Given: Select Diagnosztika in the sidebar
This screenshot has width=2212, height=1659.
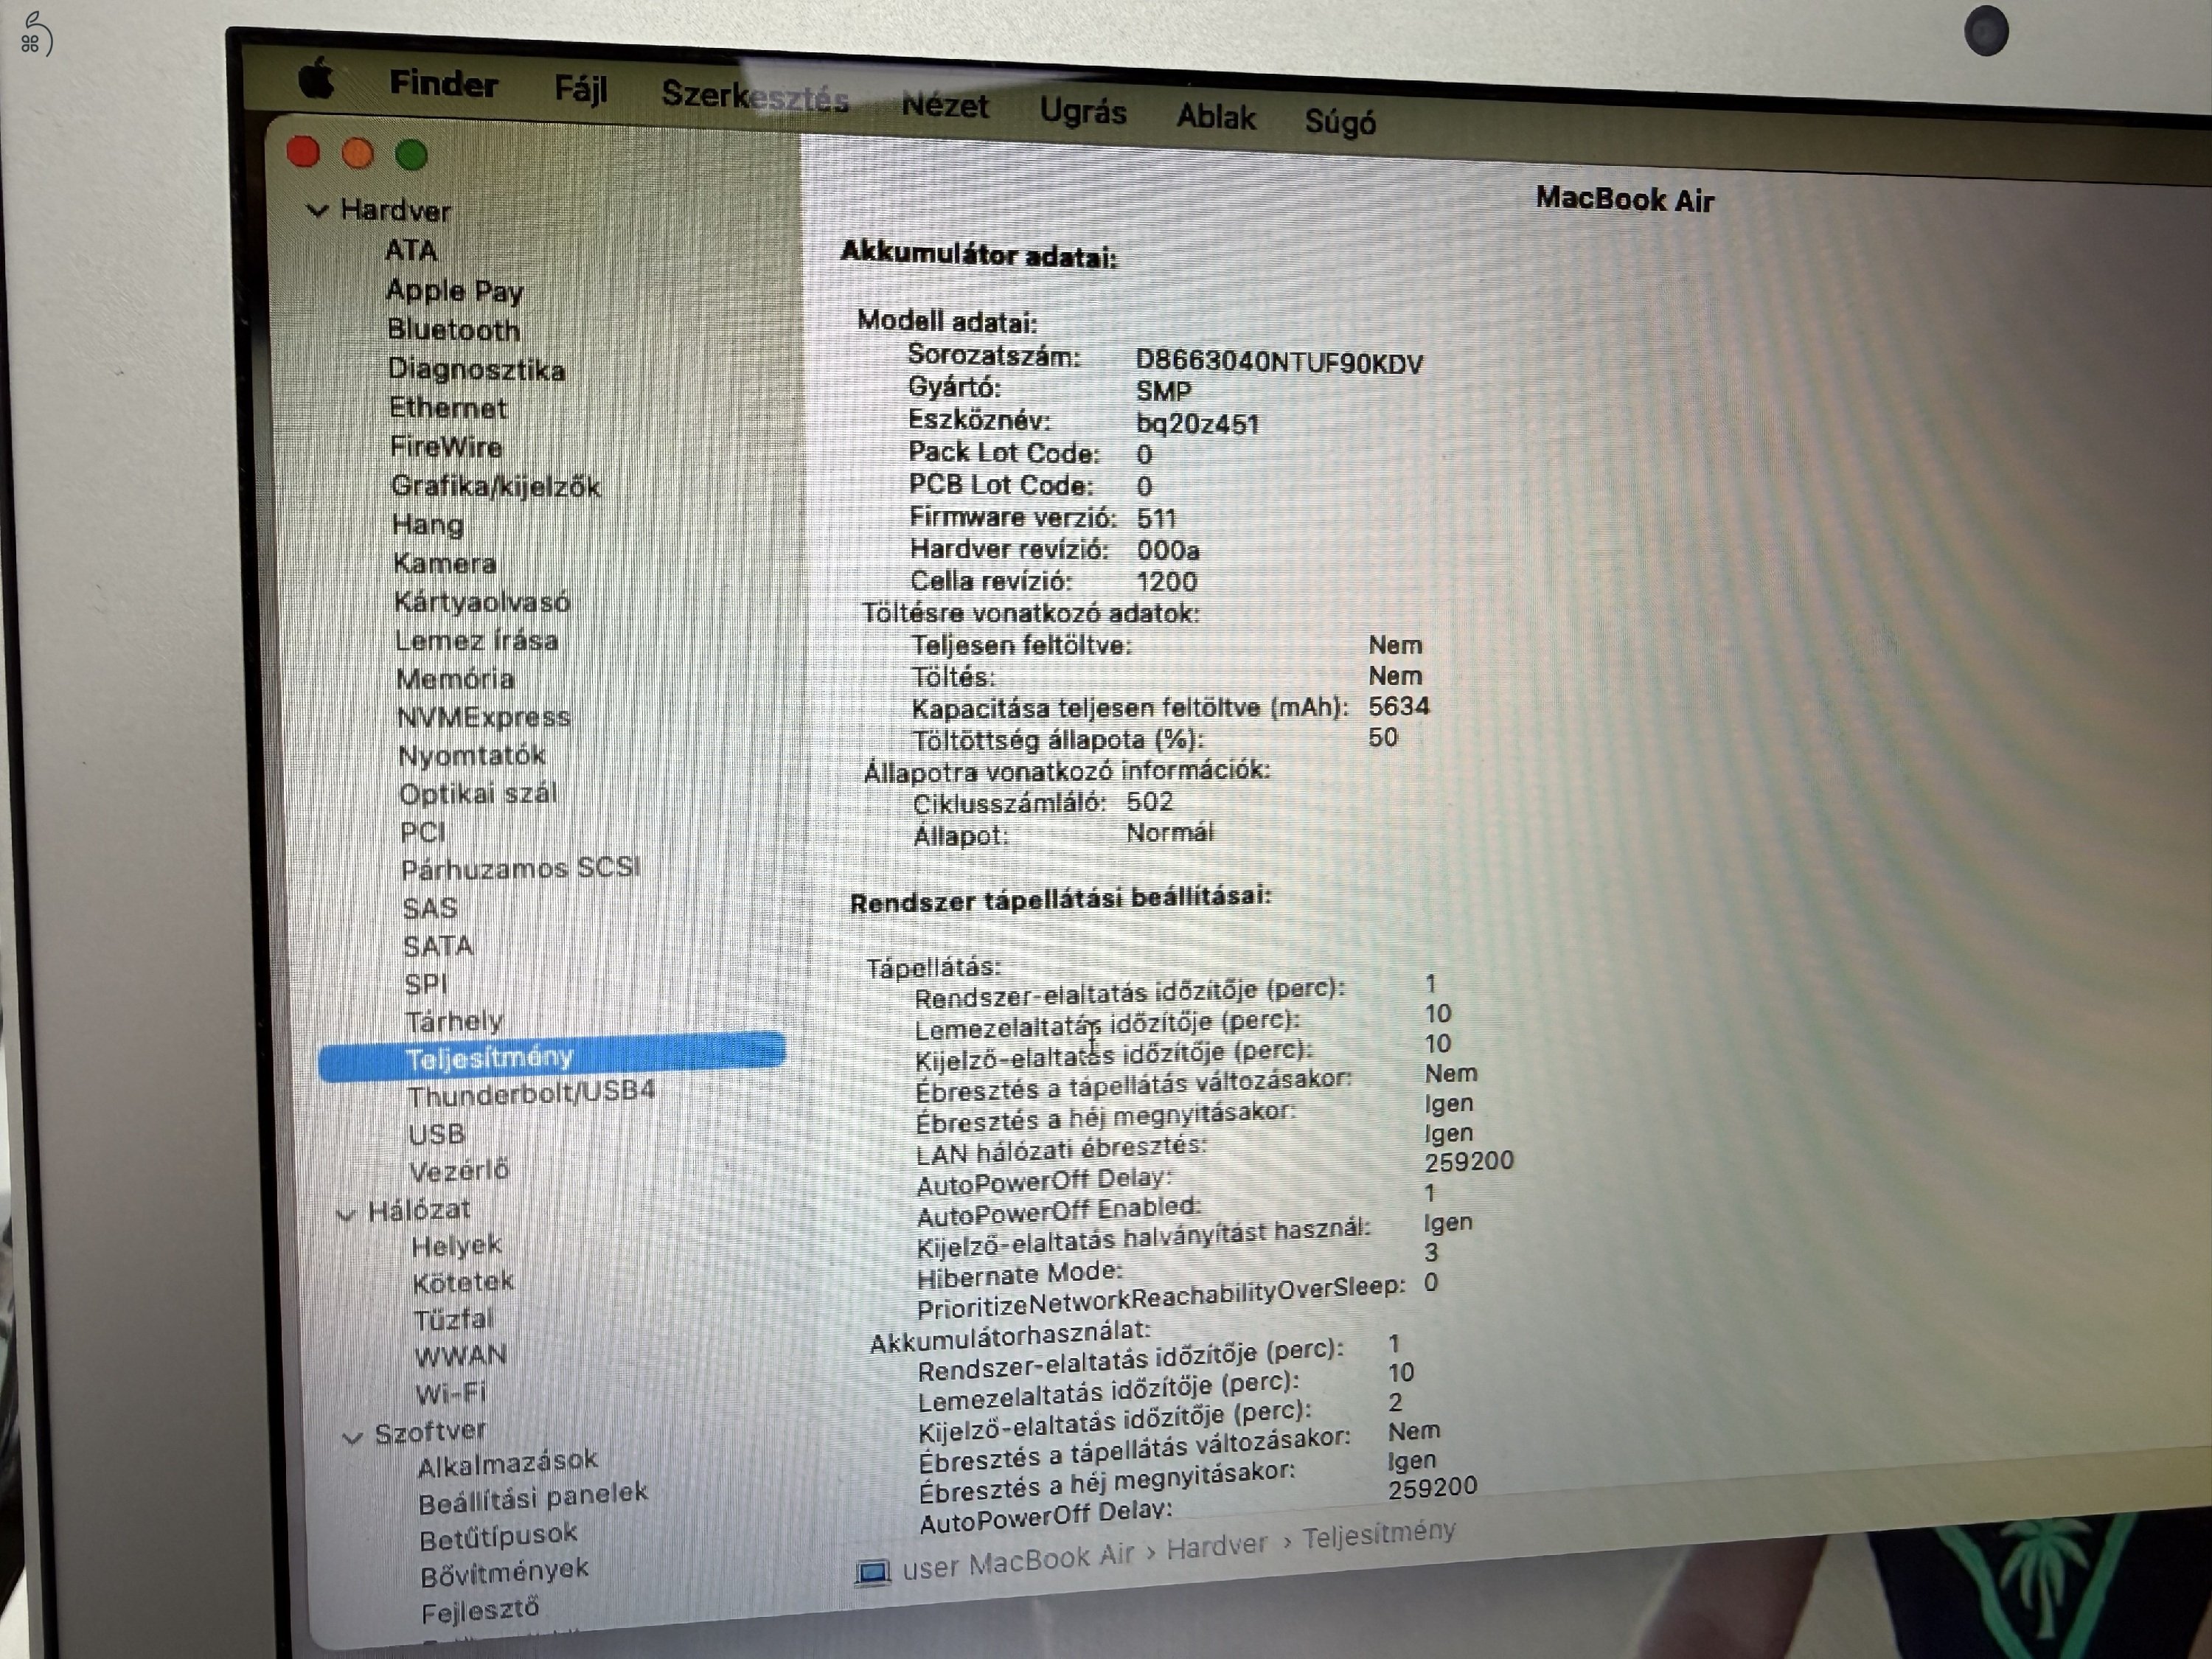Looking at the screenshot, I should (x=476, y=369).
